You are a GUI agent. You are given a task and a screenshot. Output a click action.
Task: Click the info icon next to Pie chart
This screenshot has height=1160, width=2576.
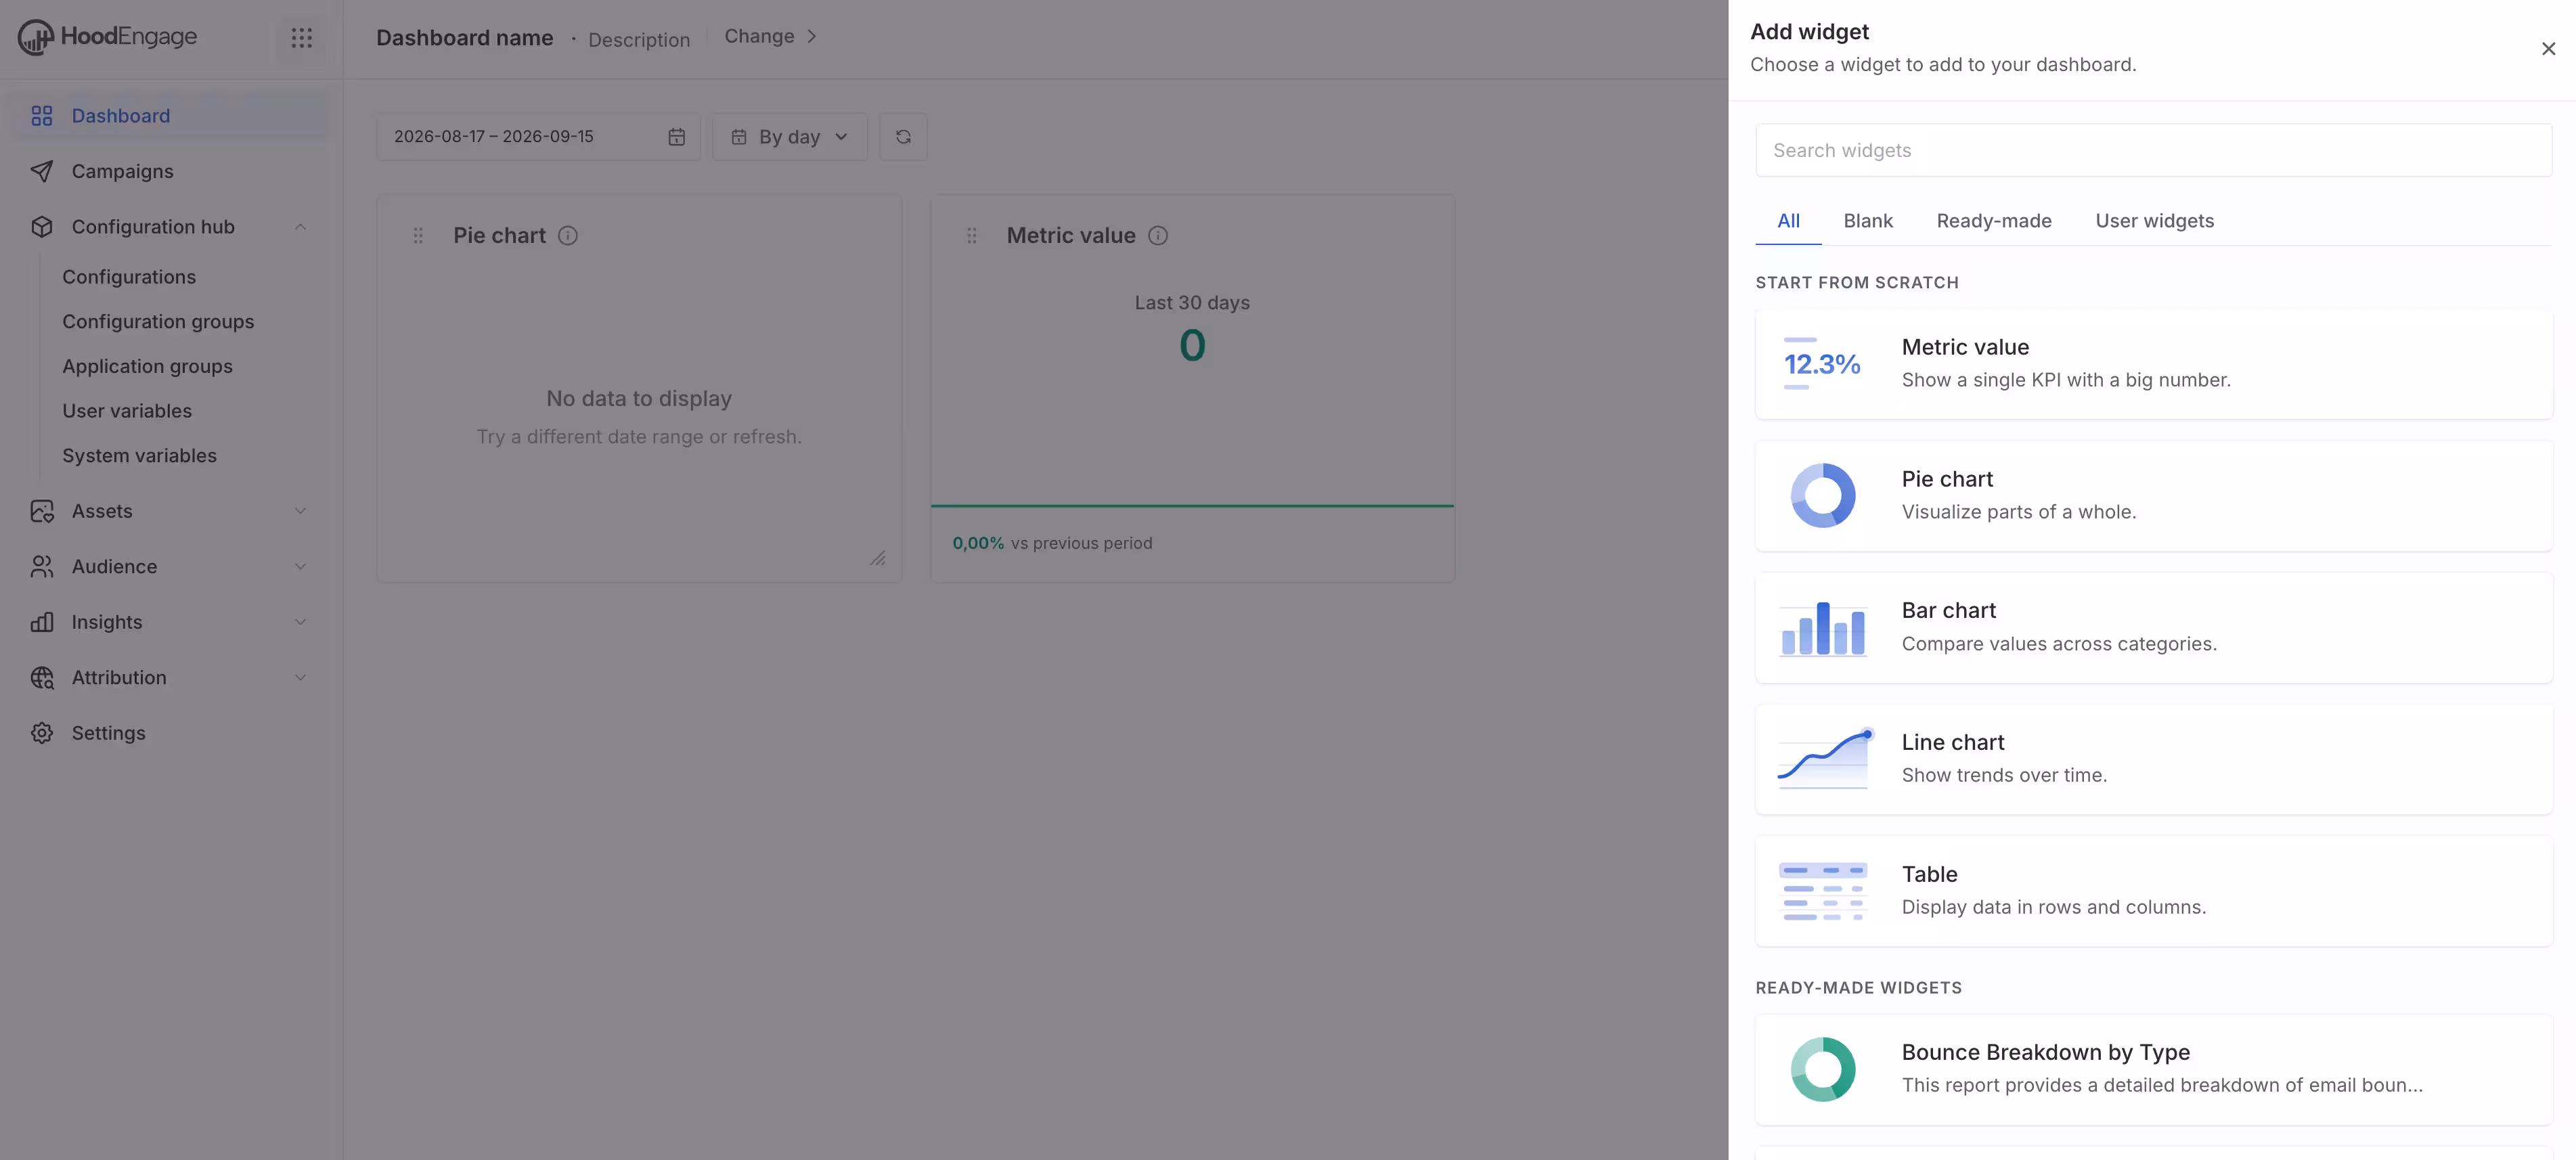(568, 236)
